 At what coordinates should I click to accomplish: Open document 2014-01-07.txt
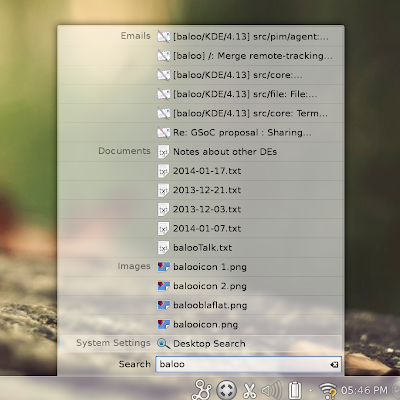tap(201, 229)
